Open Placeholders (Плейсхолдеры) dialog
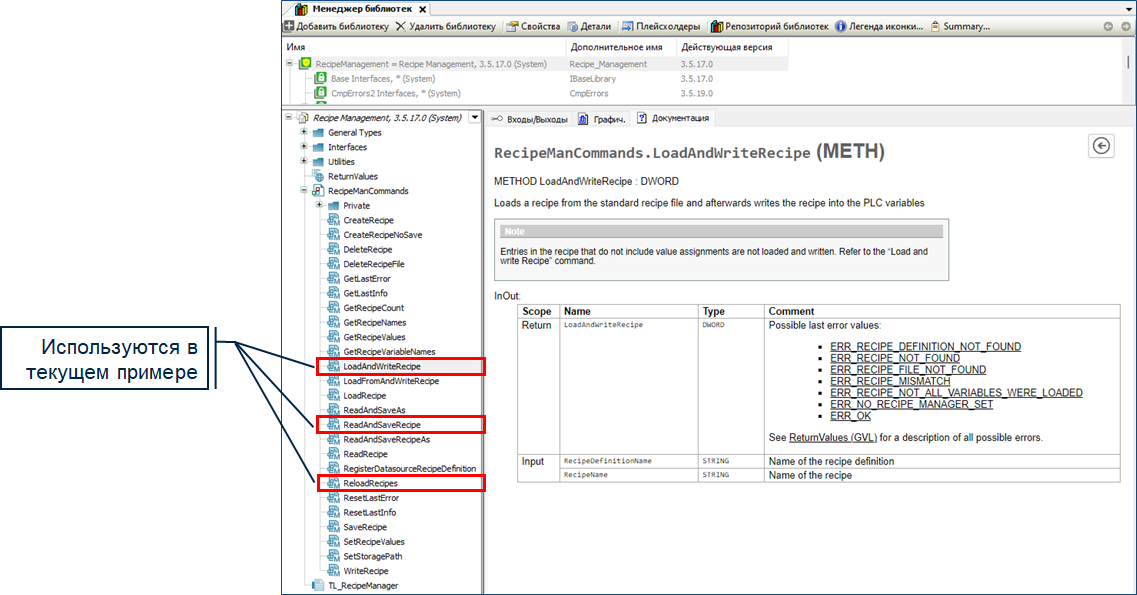The width and height of the screenshot is (1137, 595). 662,26
